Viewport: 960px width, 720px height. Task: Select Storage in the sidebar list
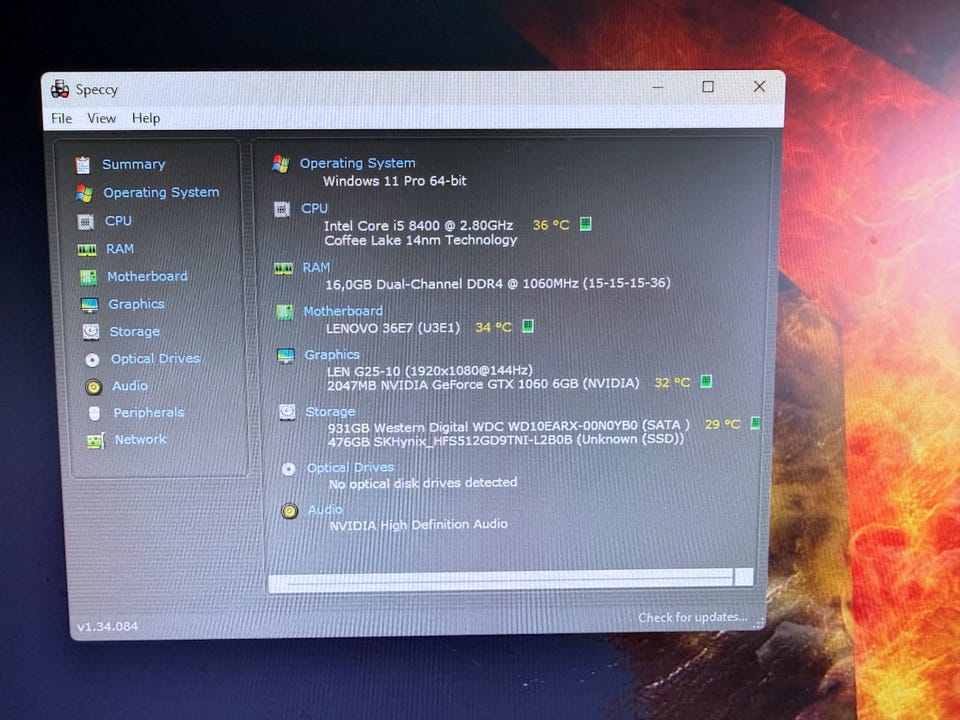[134, 331]
